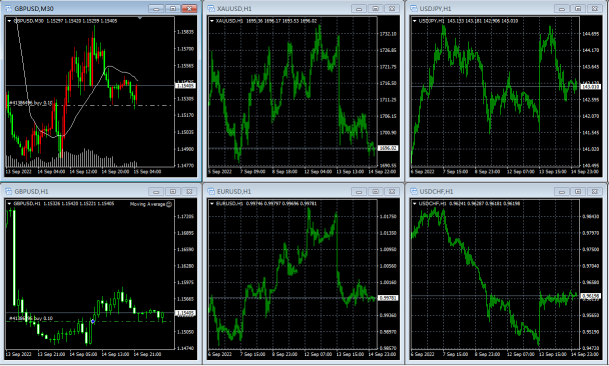The height and width of the screenshot is (366, 609).
Task: Click the EURUSD,H1 chart window icon
Action: [211, 191]
